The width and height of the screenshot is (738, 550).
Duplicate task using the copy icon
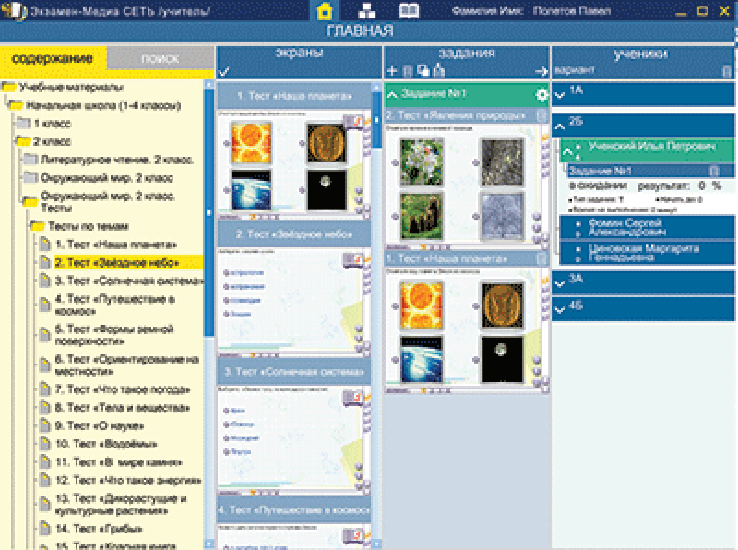click(423, 71)
